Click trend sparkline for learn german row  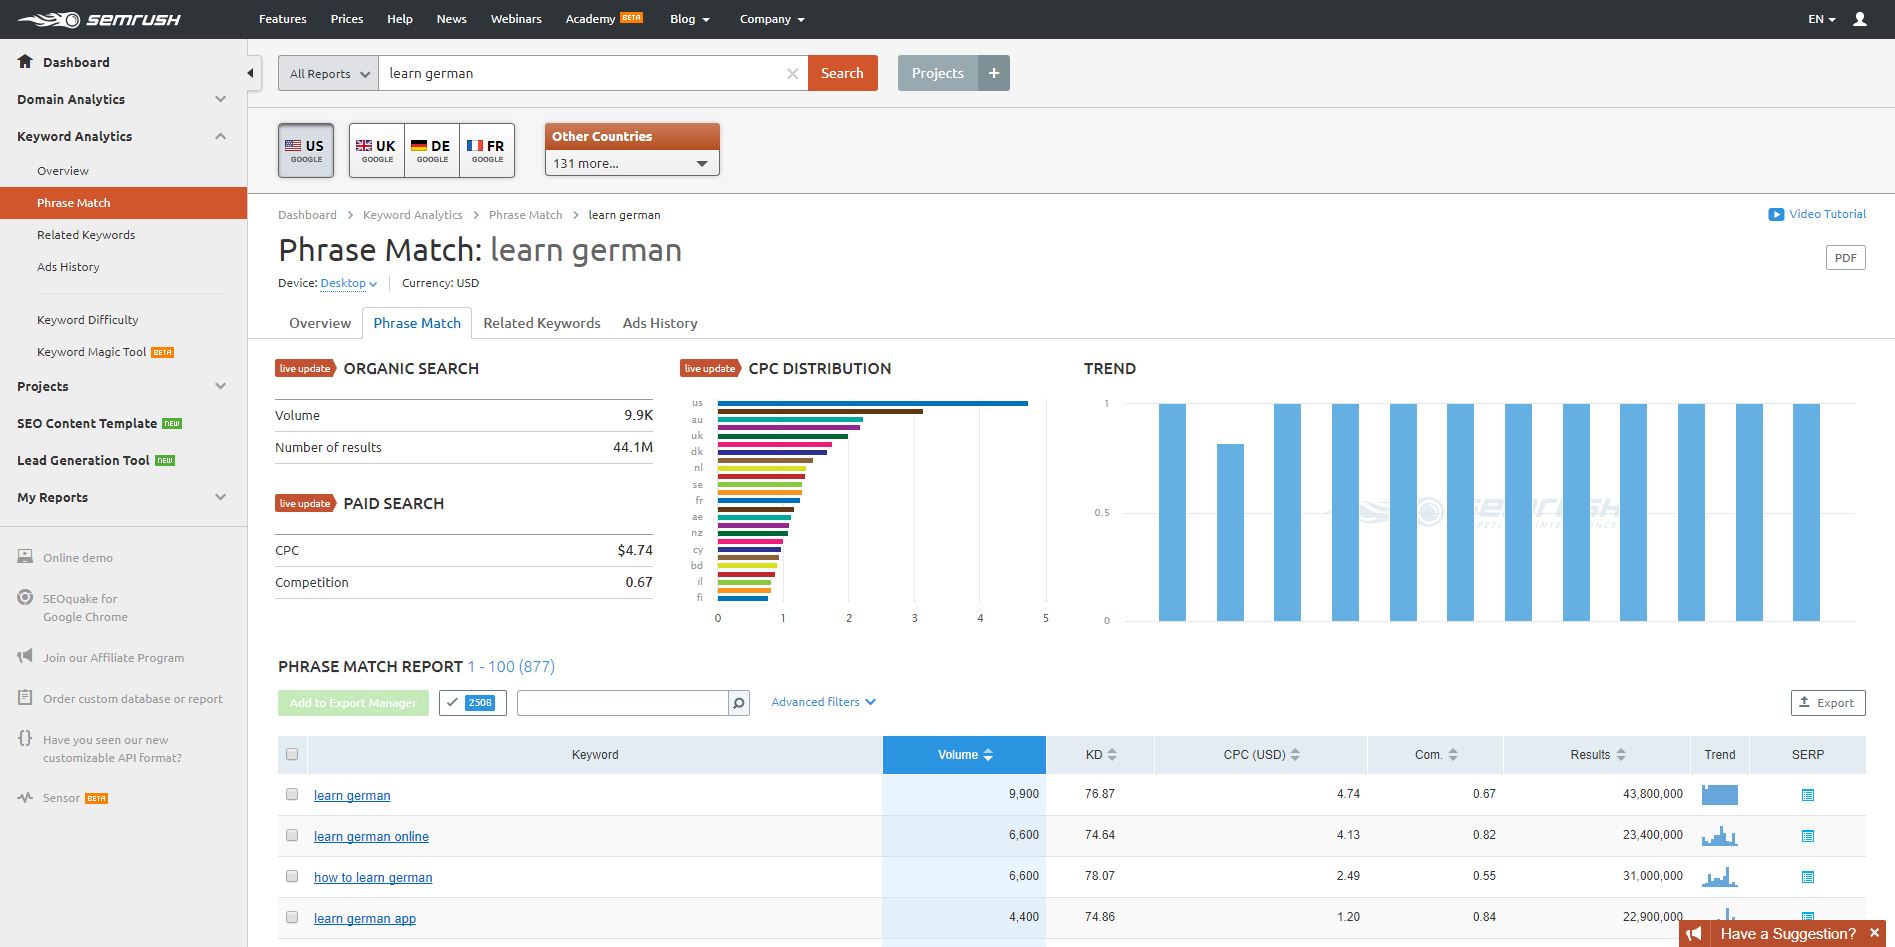coord(1719,794)
